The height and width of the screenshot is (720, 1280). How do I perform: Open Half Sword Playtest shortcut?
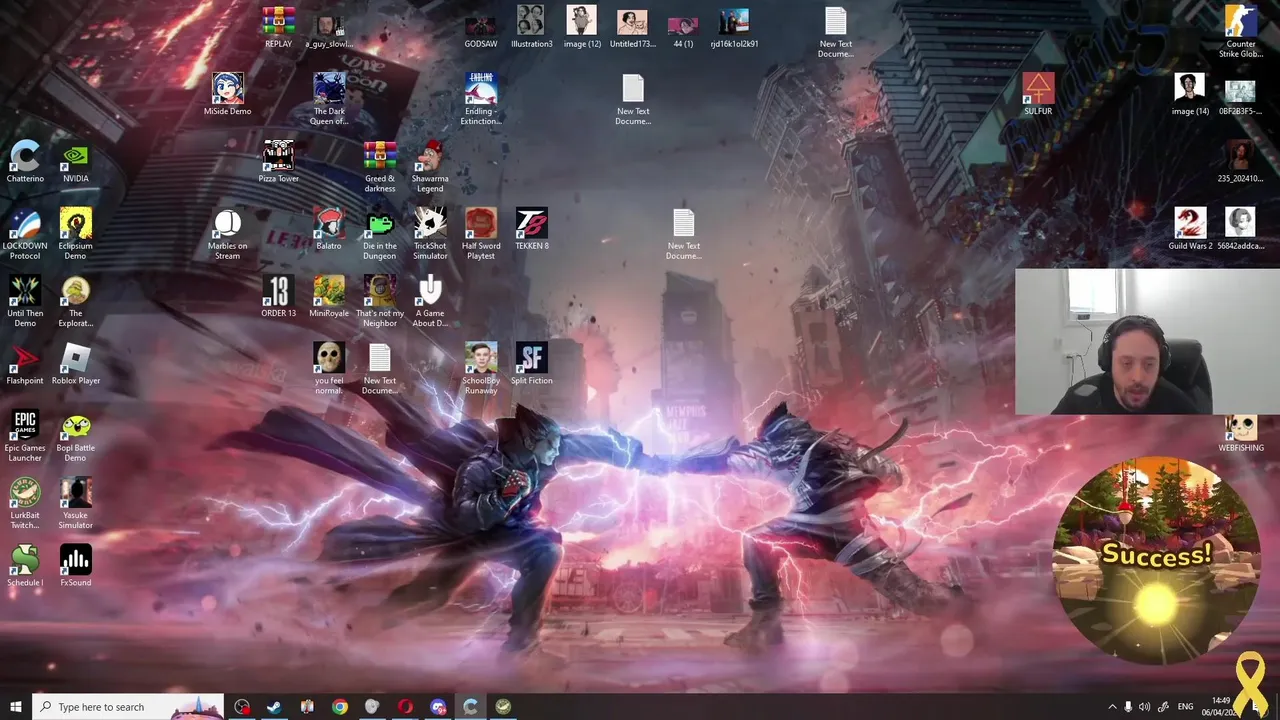480,233
